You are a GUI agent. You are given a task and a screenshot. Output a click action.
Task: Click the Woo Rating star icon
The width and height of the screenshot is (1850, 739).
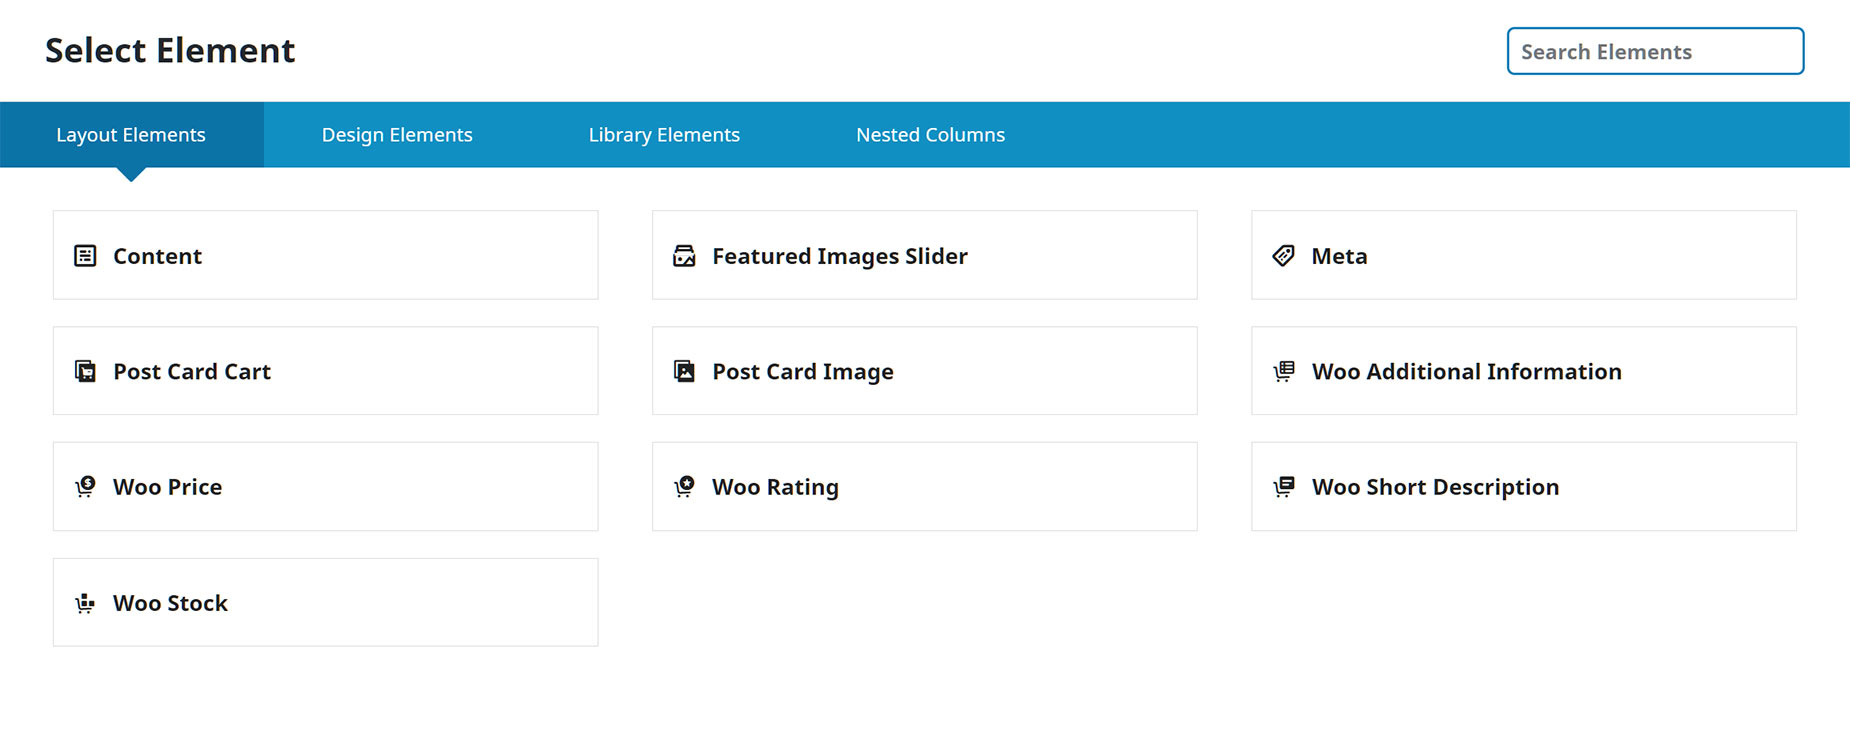pos(684,487)
